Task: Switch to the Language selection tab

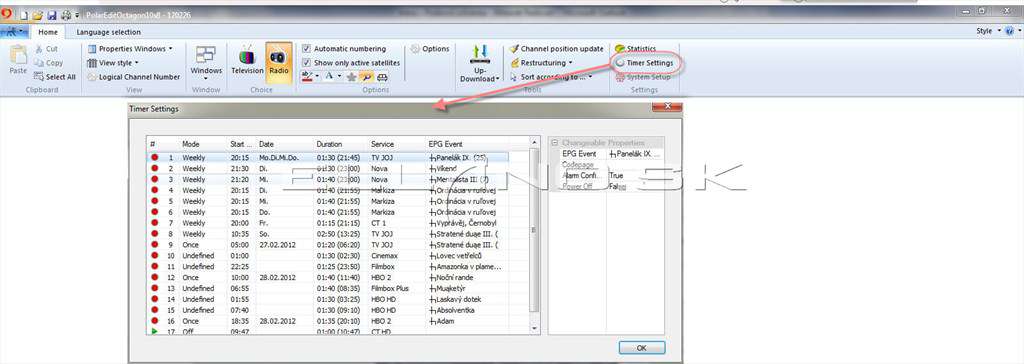Action: pos(108,32)
